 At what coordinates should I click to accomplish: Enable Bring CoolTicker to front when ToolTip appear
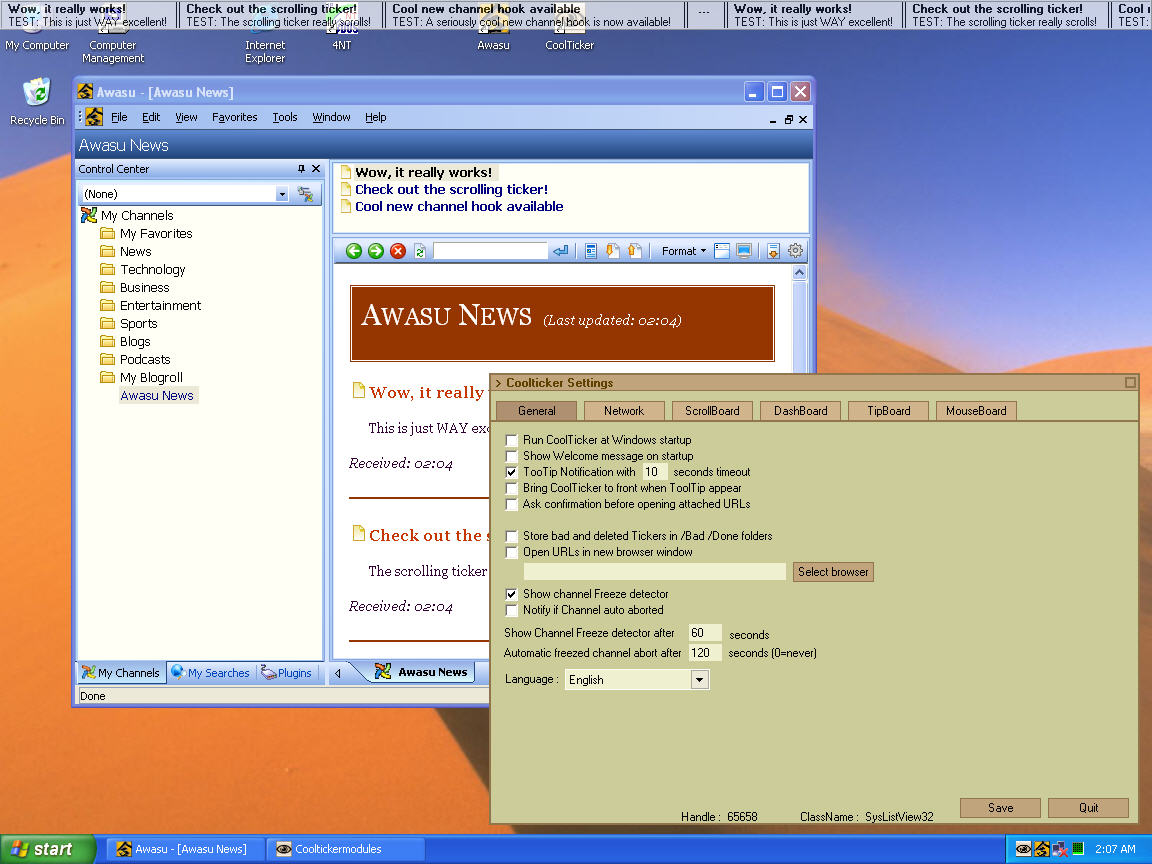tap(511, 489)
